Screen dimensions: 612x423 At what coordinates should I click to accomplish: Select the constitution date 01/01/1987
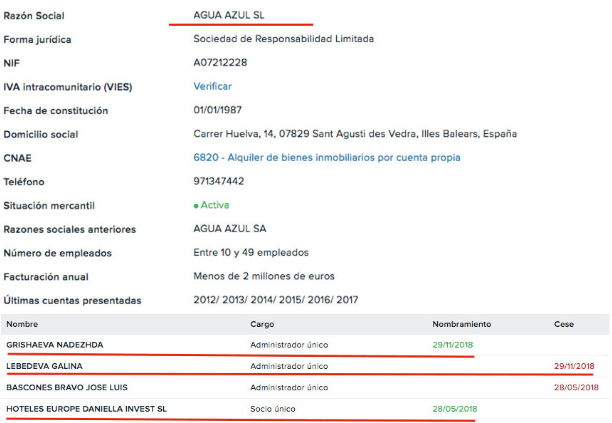[x=217, y=110]
